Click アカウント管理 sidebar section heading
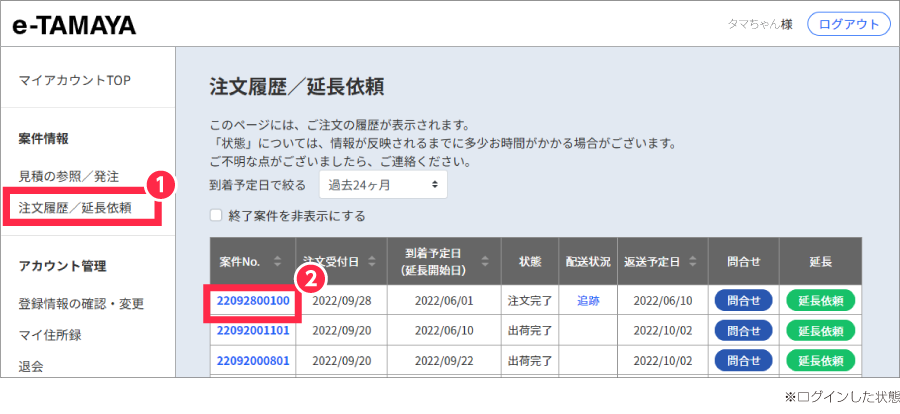This screenshot has width=900, height=414. coord(63,266)
